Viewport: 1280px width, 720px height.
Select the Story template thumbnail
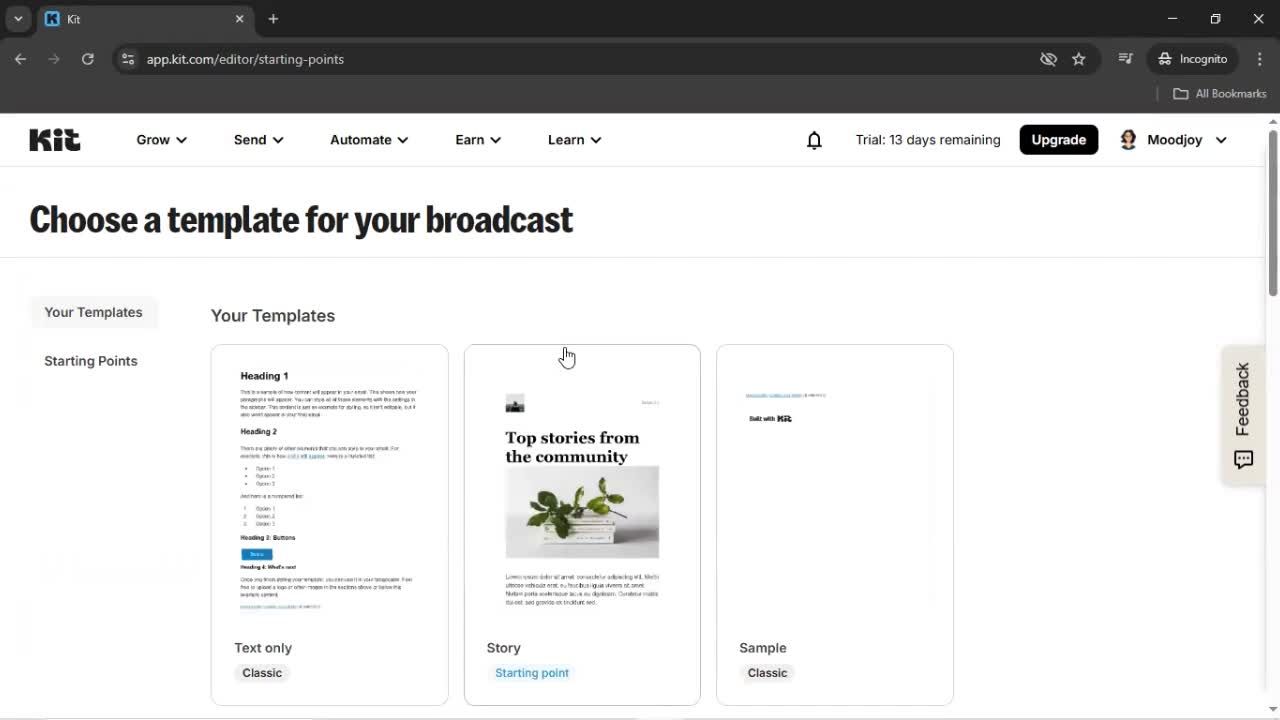pyautogui.click(x=582, y=490)
